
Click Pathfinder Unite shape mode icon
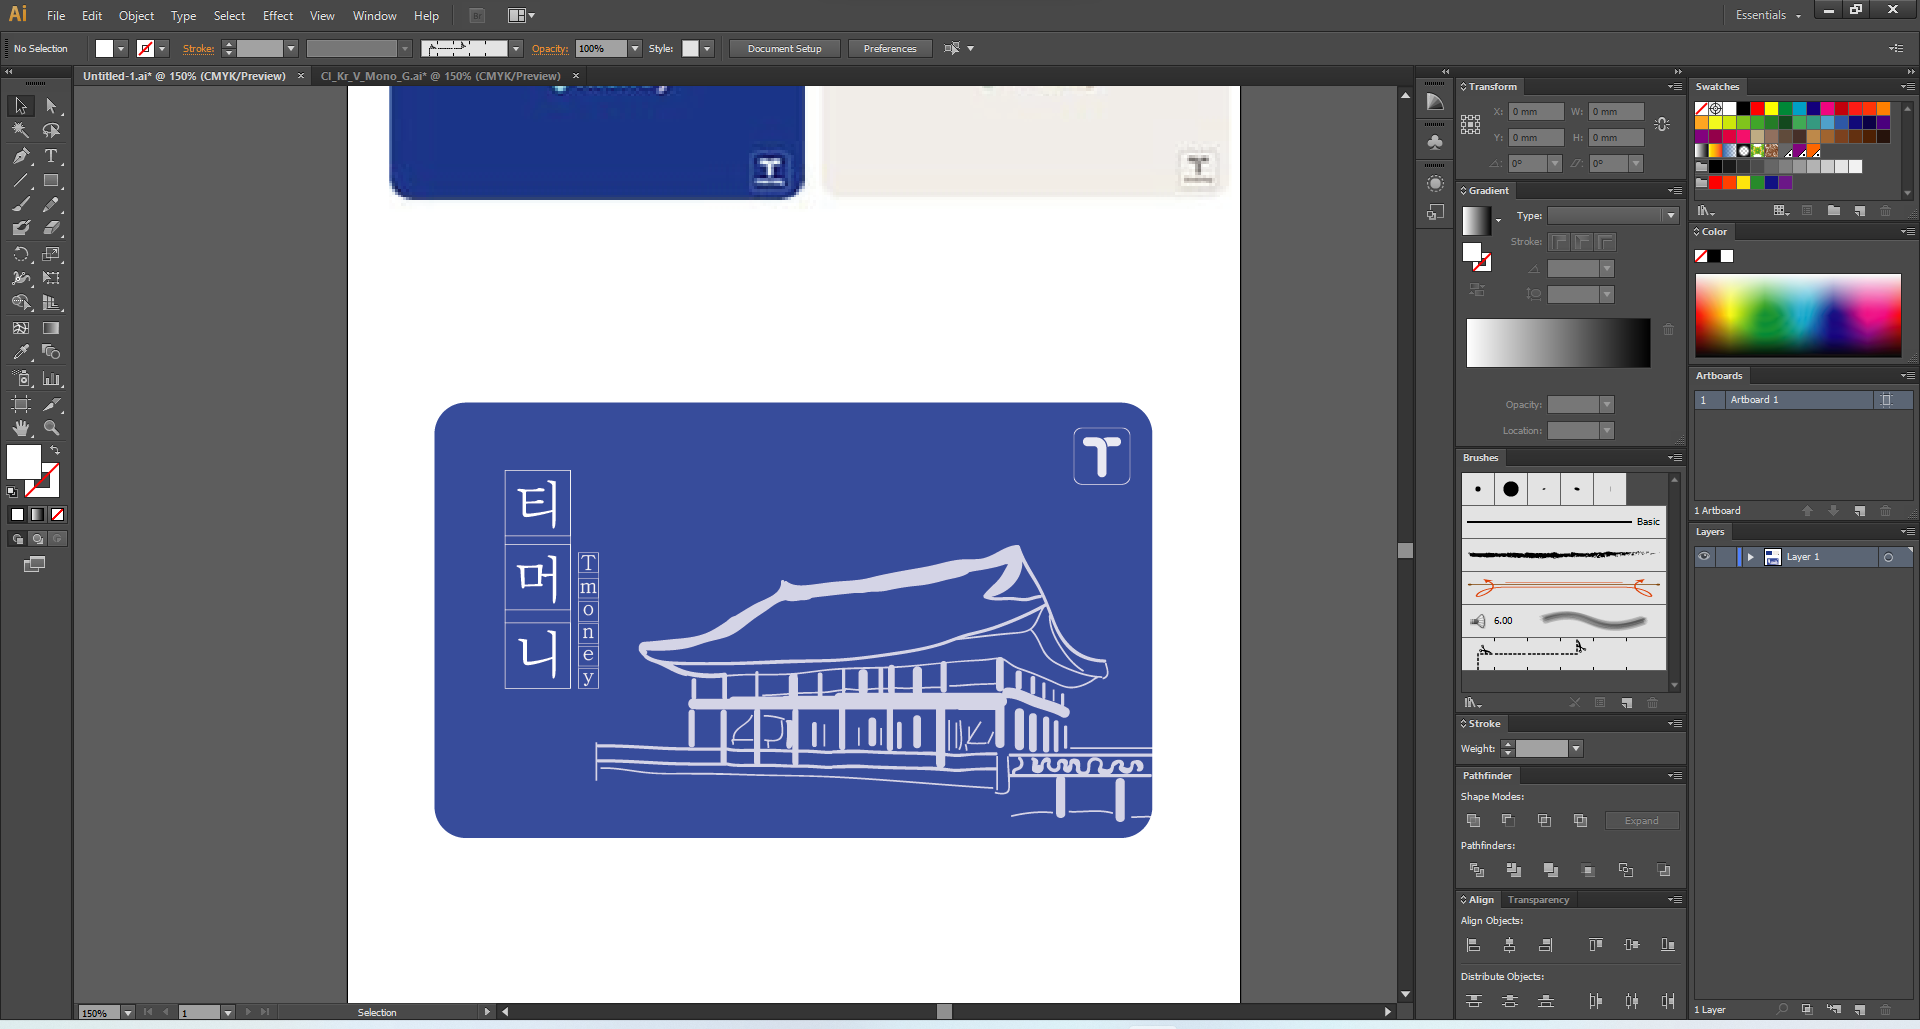coord(1473,821)
